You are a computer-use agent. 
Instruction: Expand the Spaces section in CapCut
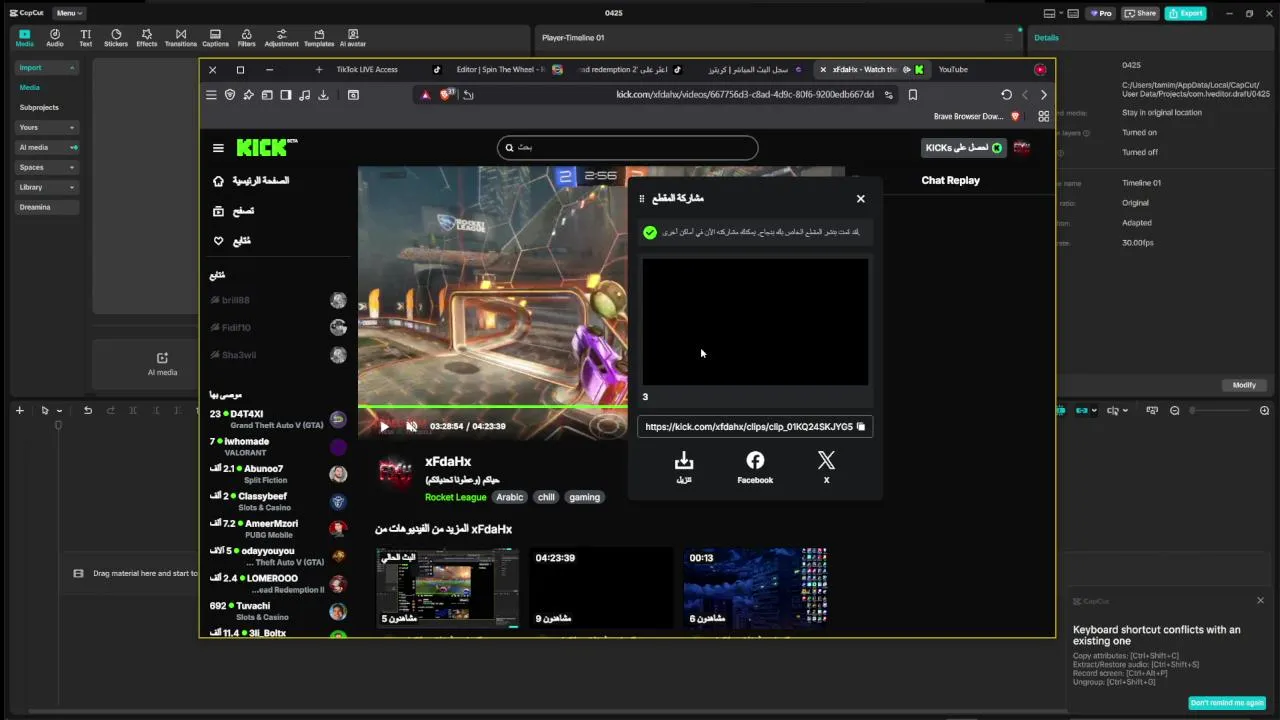pyautogui.click(x=47, y=167)
